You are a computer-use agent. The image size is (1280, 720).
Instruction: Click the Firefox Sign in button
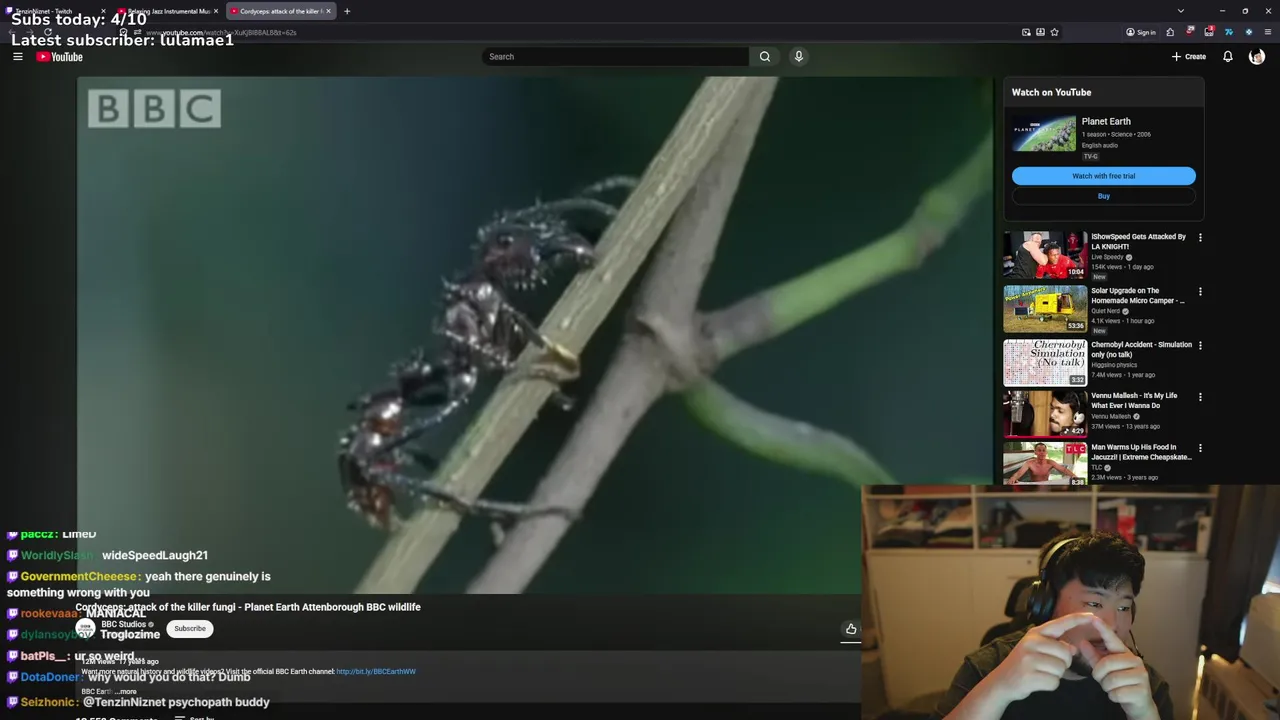pyautogui.click(x=1141, y=32)
